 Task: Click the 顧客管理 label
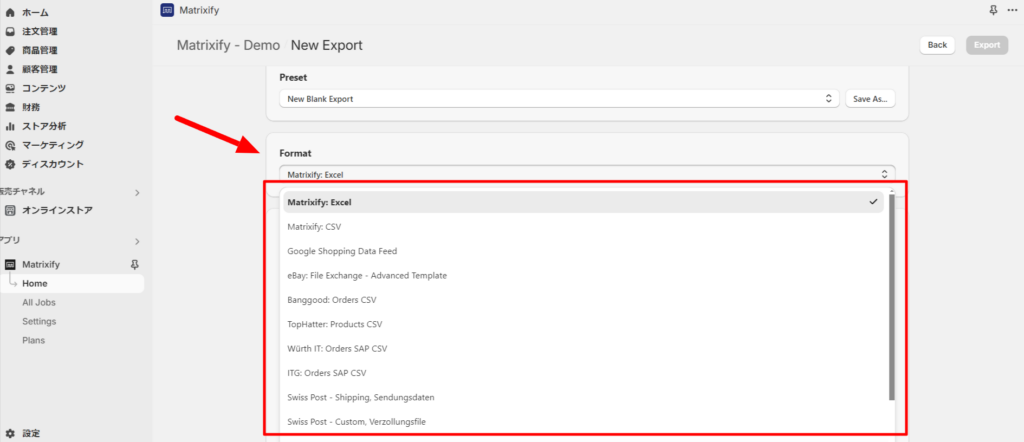[40, 69]
